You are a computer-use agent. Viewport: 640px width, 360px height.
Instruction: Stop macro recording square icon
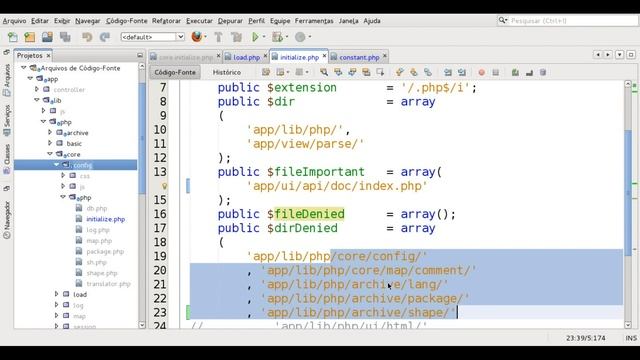click(496, 72)
